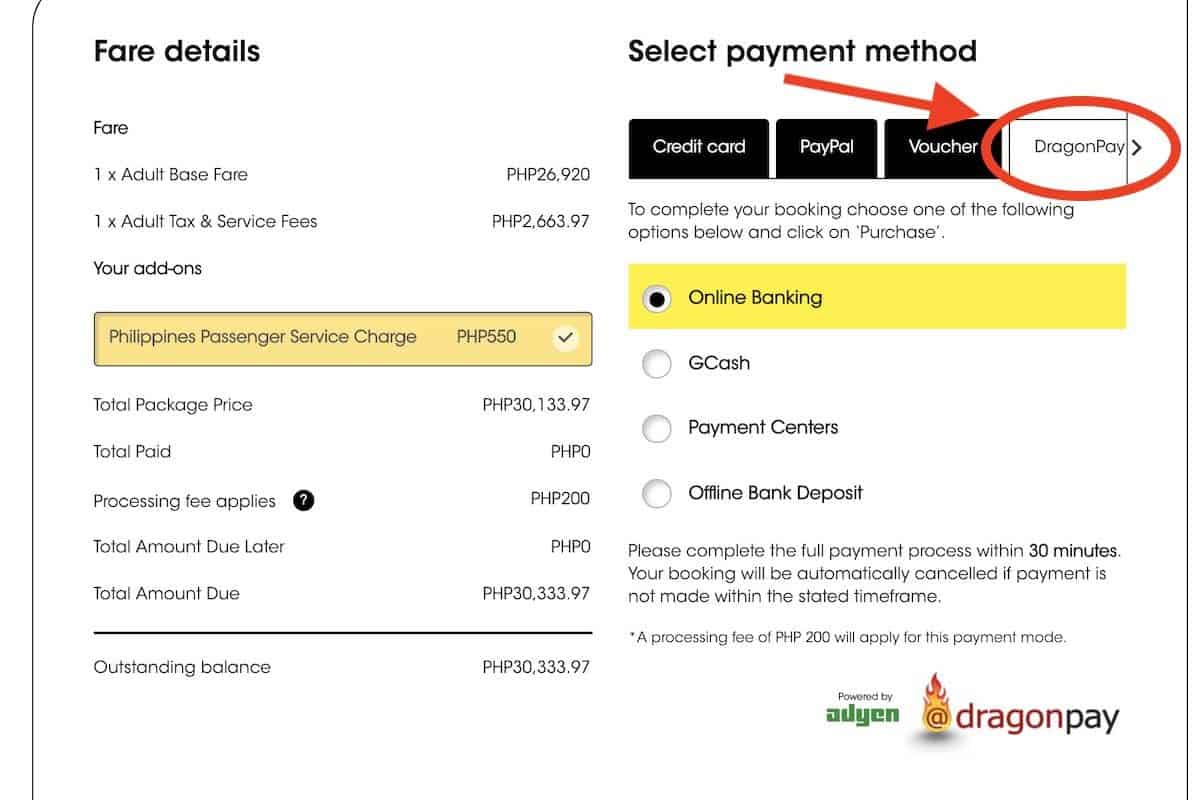Click the Powered by adyen logo
The image size is (1200, 800).
point(863,709)
